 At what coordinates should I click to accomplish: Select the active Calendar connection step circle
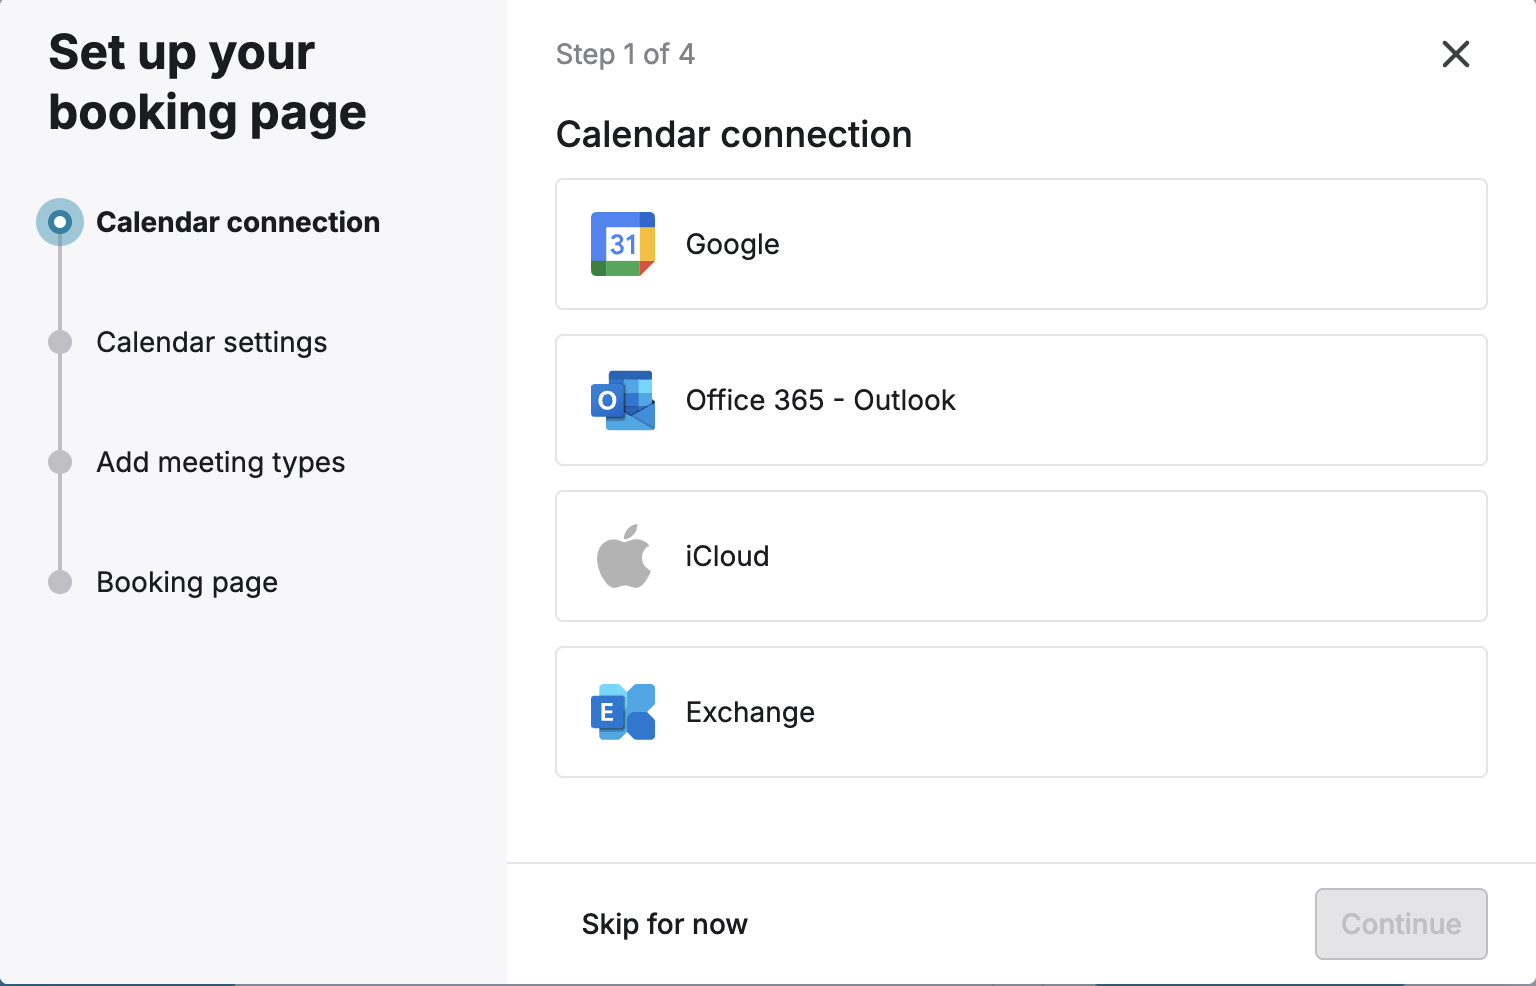(x=60, y=222)
